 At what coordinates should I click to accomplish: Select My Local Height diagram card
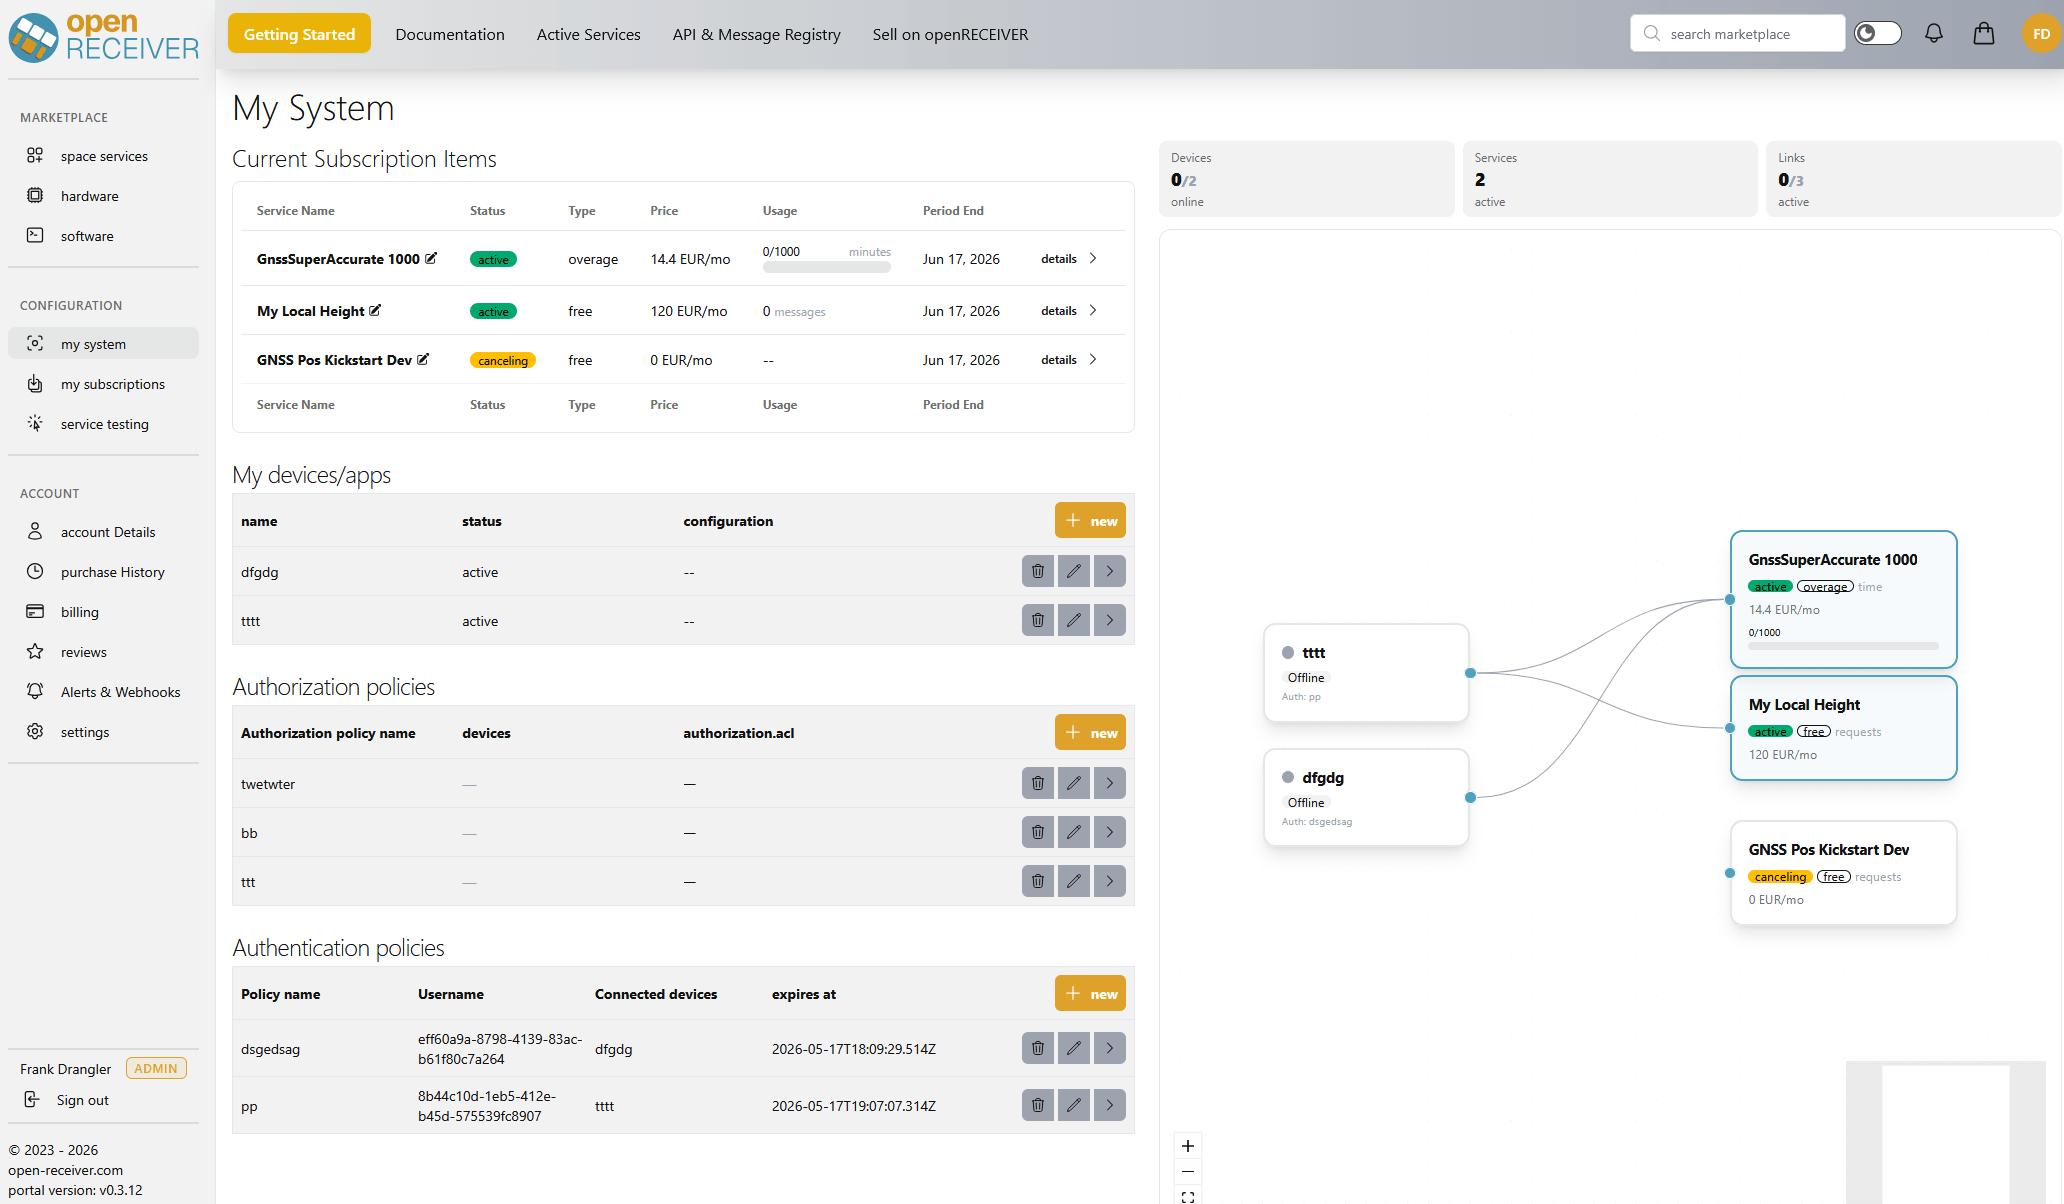pyautogui.click(x=1843, y=728)
